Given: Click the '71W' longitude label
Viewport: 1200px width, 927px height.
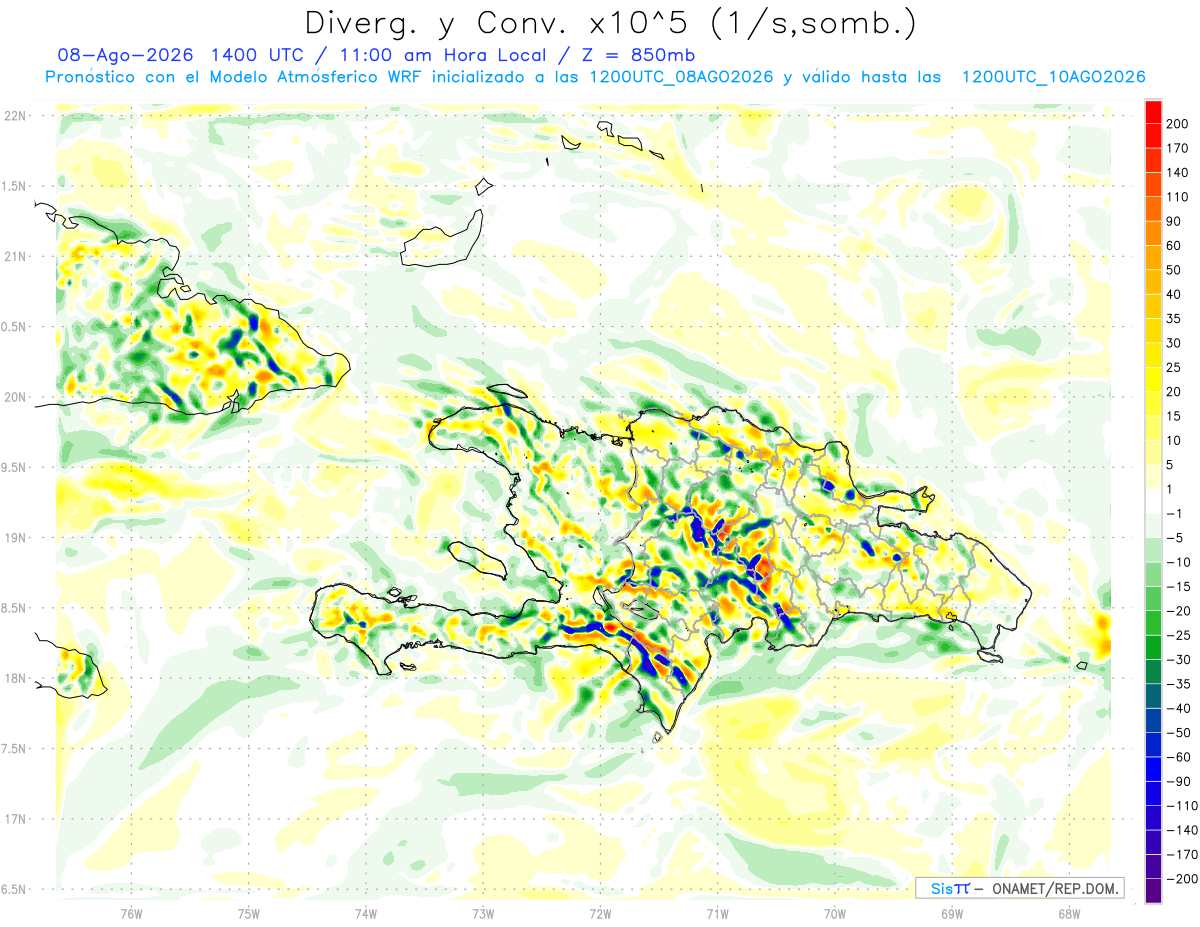Looking at the screenshot, I should point(717,914).
